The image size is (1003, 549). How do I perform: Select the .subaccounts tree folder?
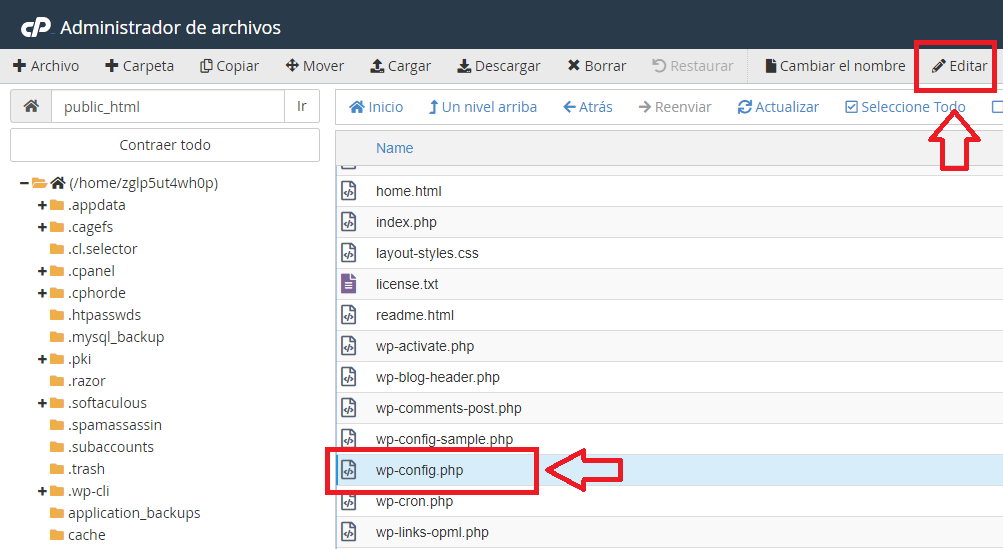click(111, 447)
